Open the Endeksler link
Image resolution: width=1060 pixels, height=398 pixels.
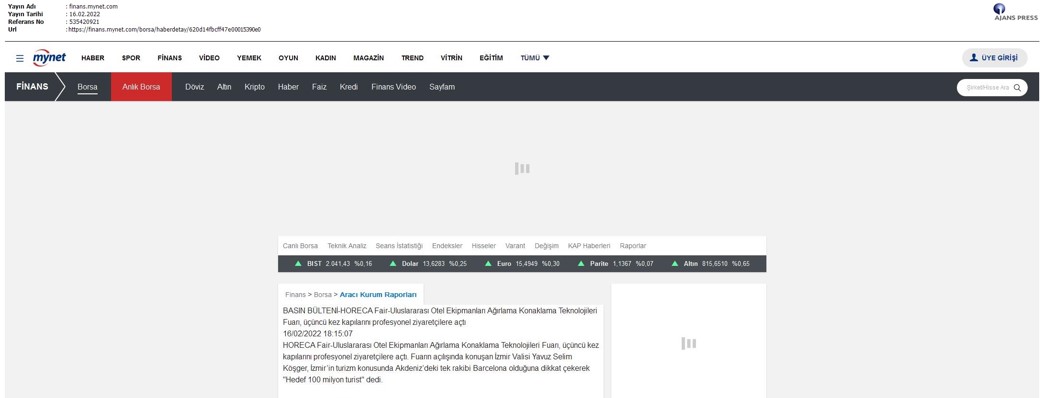tap(447, 246)
